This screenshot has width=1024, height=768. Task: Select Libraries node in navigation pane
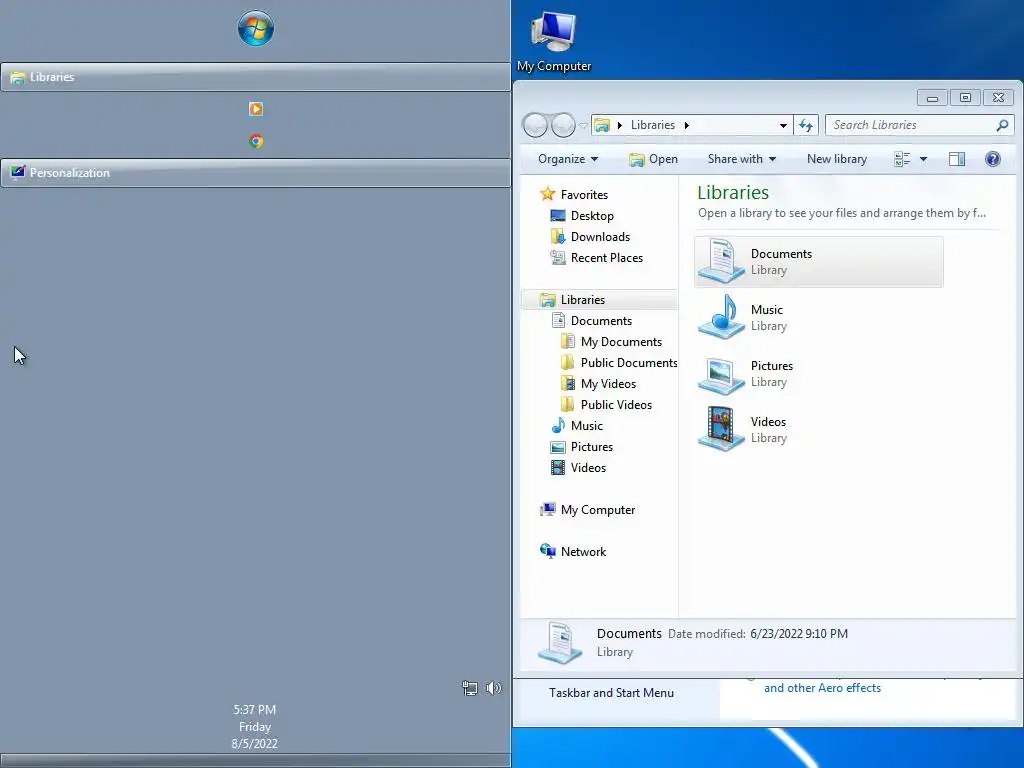(x=600, y=300)
